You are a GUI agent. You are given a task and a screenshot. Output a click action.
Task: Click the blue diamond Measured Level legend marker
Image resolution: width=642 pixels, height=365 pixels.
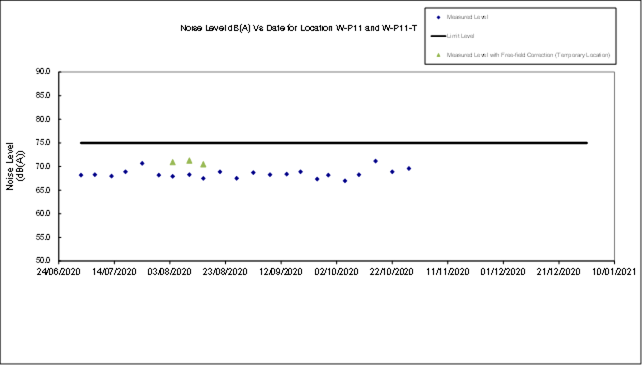coord(439,17)
